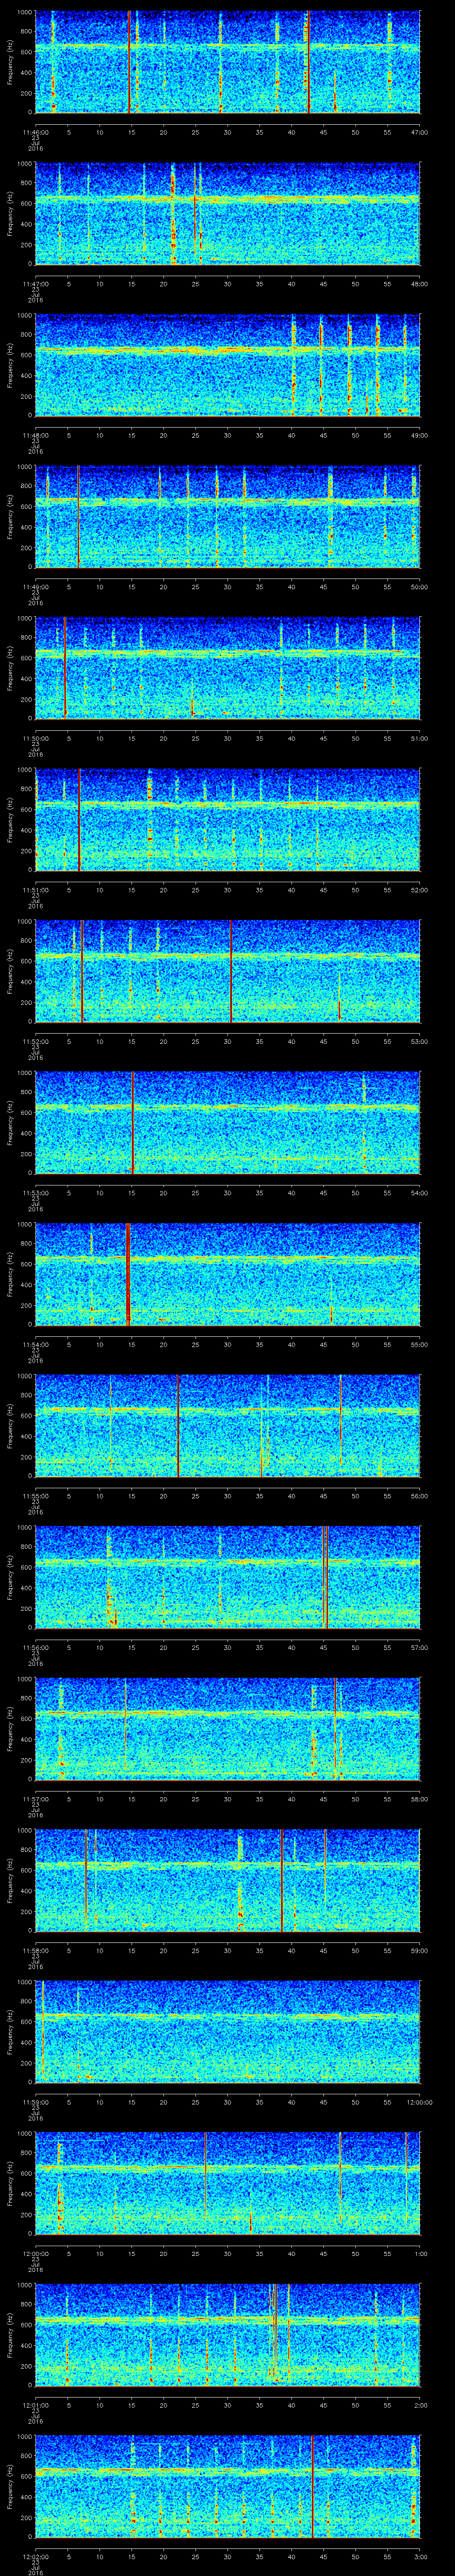Click the spectrogram panel starting at 11:54:00
The image size is (455, 2576).
click(227, 1274)
